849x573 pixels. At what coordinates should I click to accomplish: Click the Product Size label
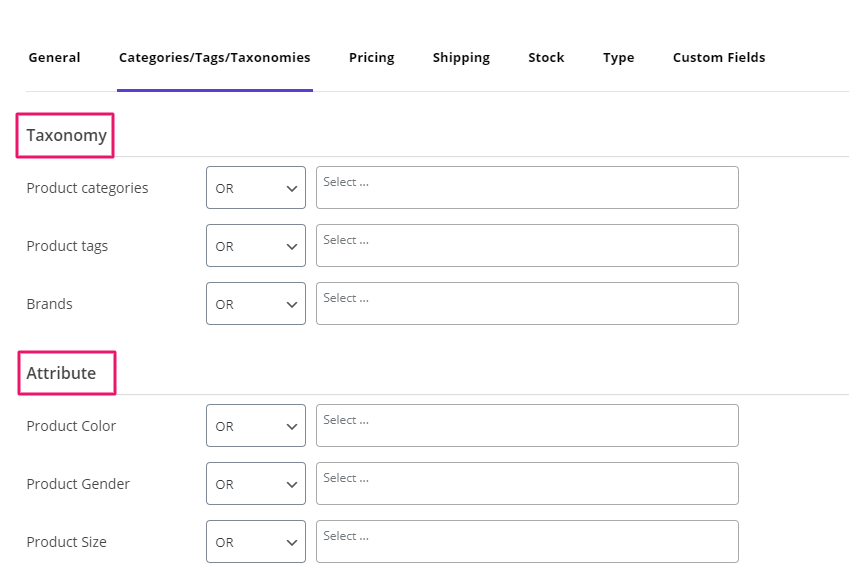click(x=66, y=542)
